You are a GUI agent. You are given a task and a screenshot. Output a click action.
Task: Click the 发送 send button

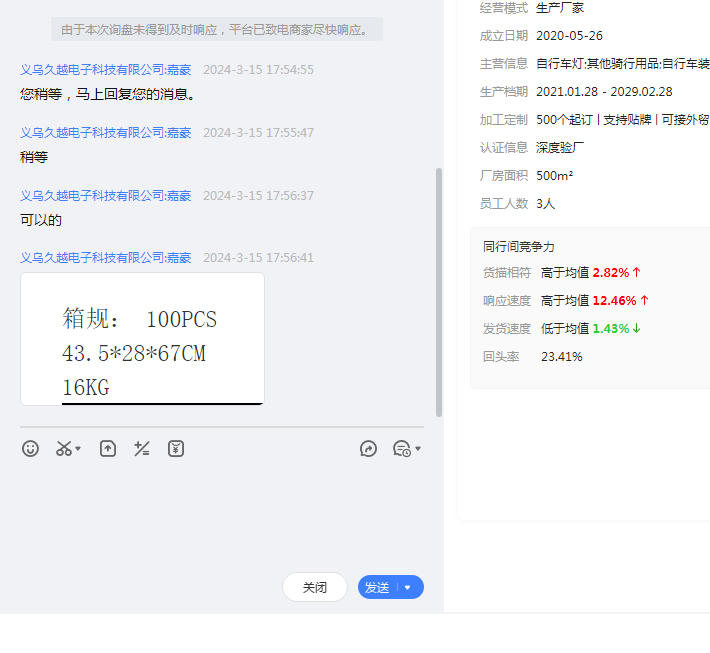click(377, 587)
